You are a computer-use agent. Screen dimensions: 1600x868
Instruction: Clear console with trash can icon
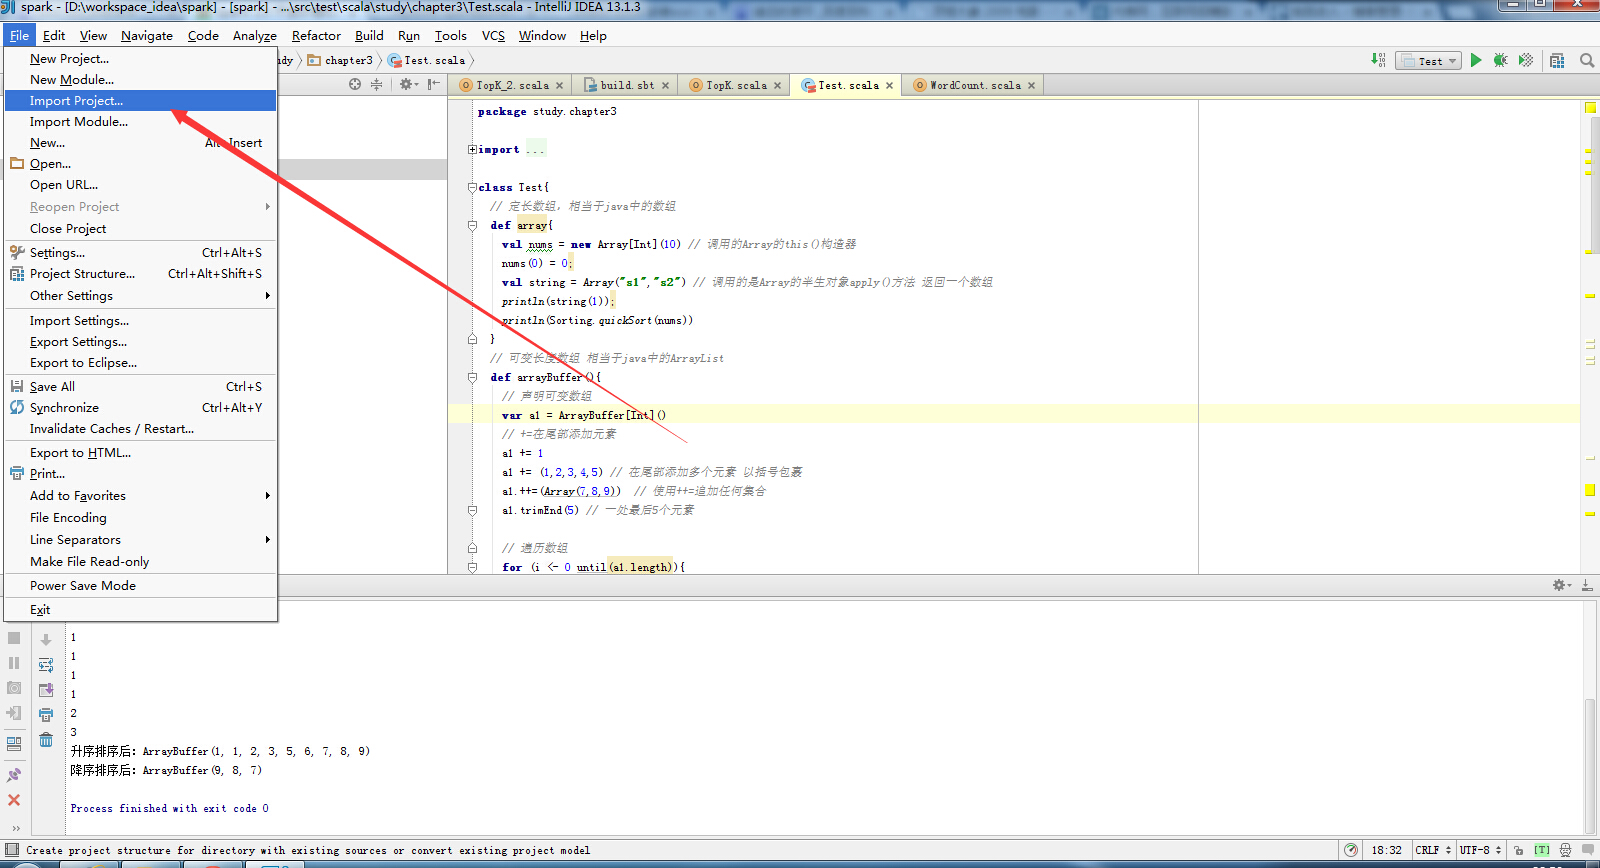46,740
